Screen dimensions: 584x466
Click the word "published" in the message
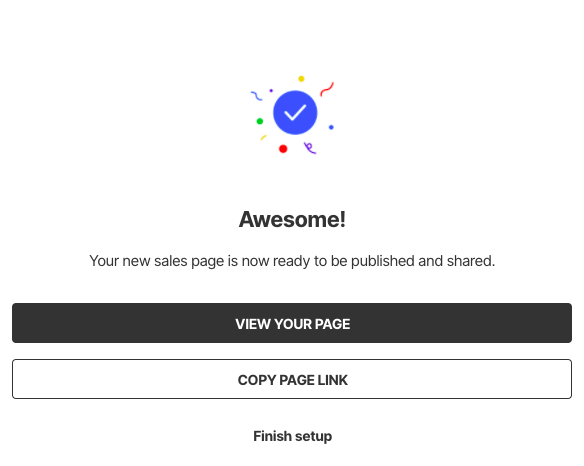383,261
